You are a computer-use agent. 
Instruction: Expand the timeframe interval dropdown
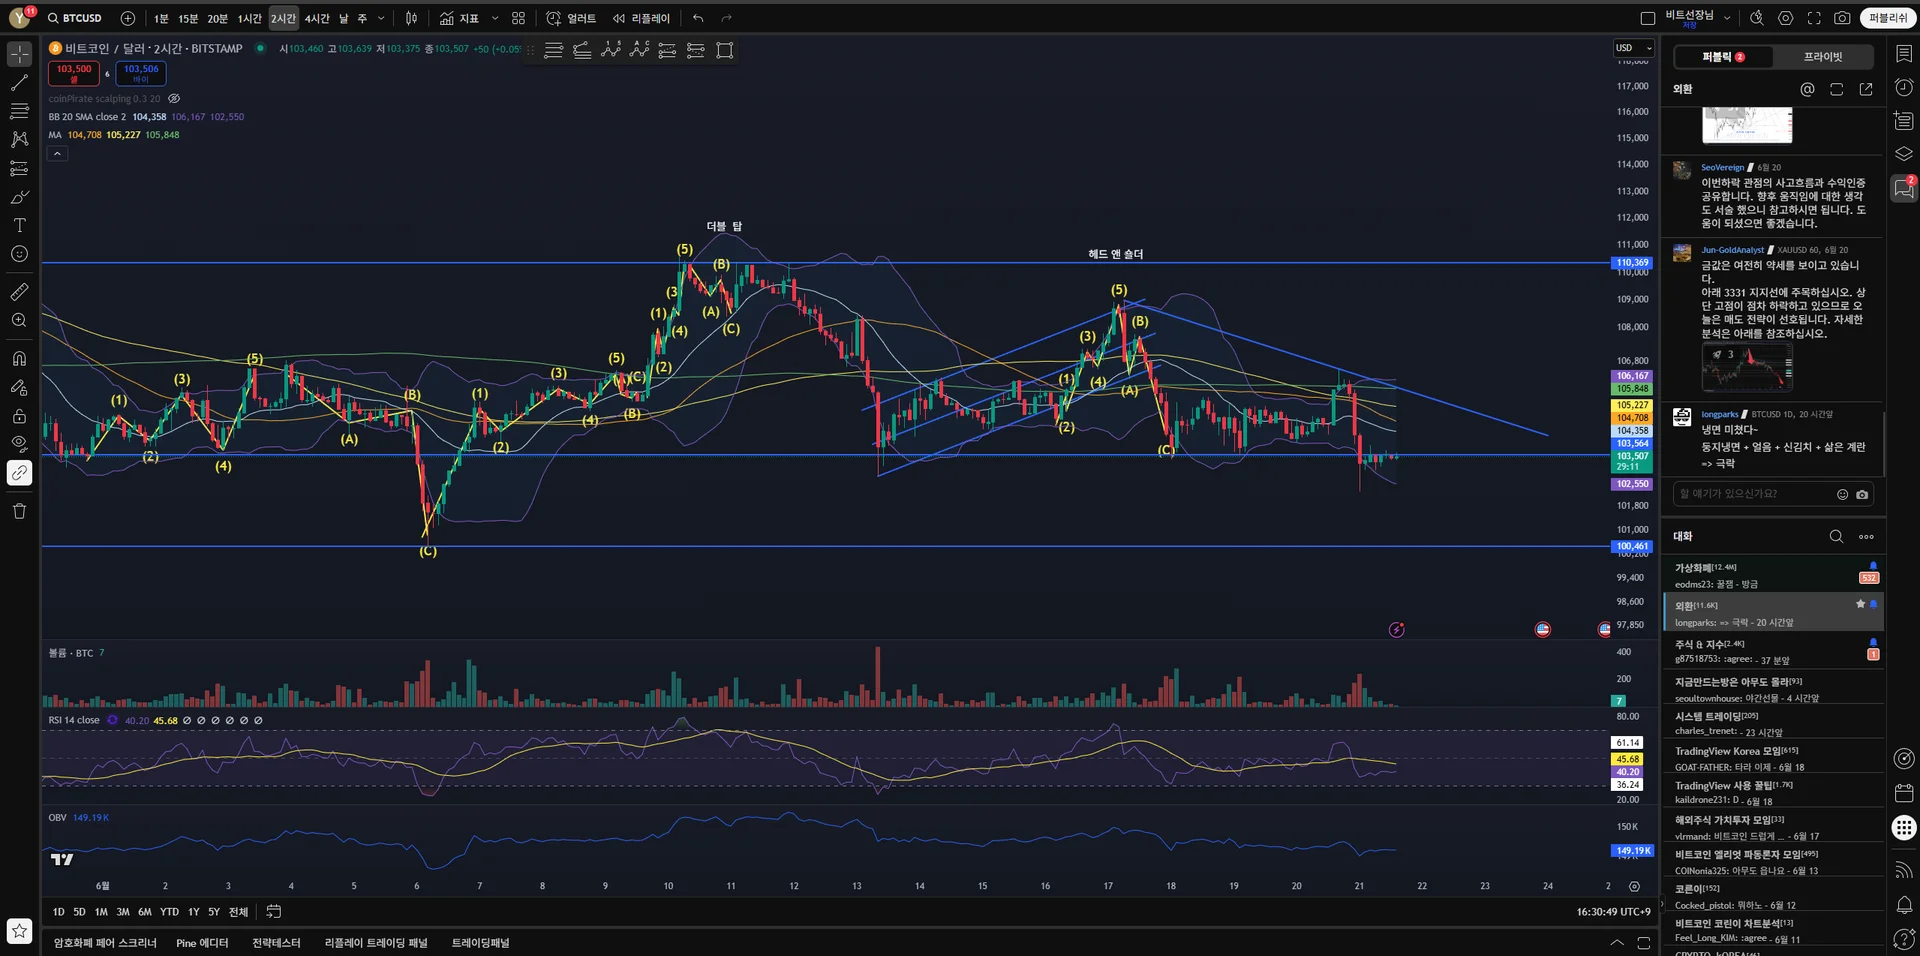(x=381, y=18)
